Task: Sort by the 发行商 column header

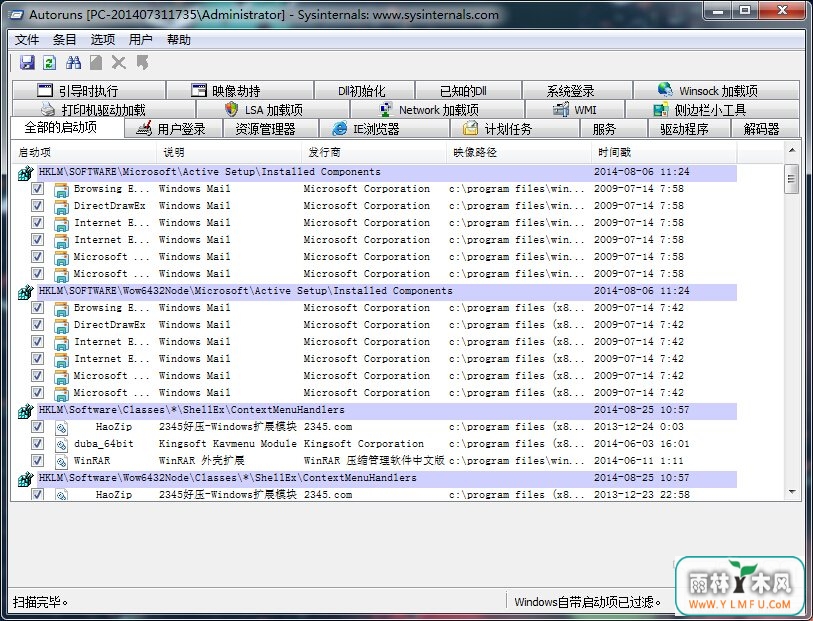Action: coord(374,152)
